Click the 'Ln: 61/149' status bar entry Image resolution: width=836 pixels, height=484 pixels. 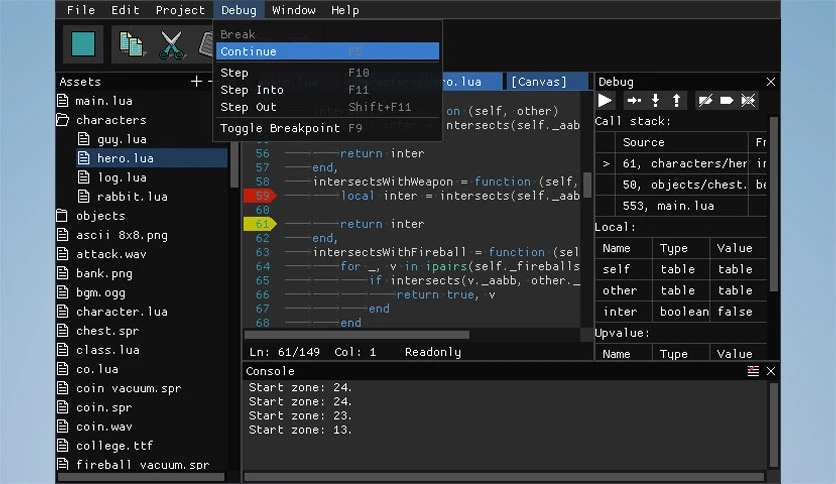(285, 352)
